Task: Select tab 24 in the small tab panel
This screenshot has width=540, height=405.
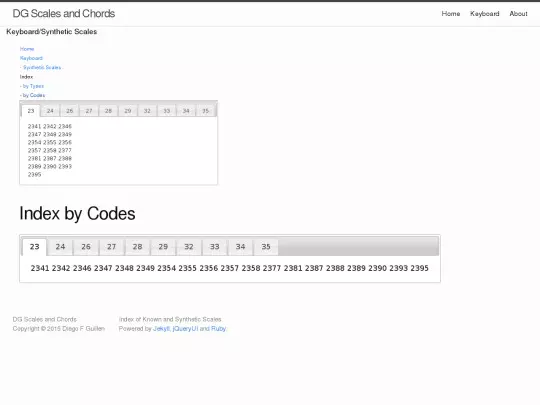Action: click(50, 111)
